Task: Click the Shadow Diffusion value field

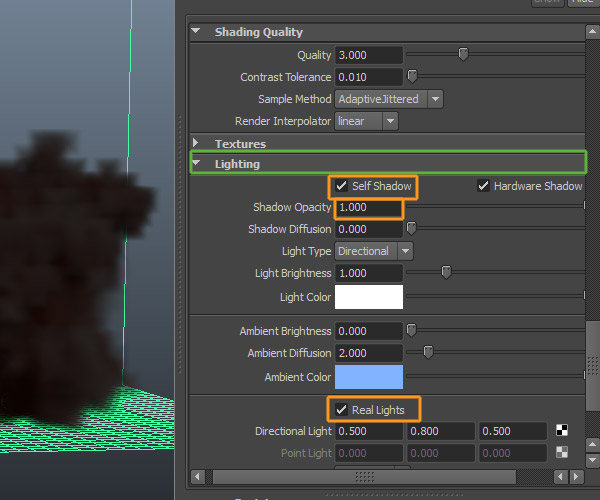Action: 369,229
